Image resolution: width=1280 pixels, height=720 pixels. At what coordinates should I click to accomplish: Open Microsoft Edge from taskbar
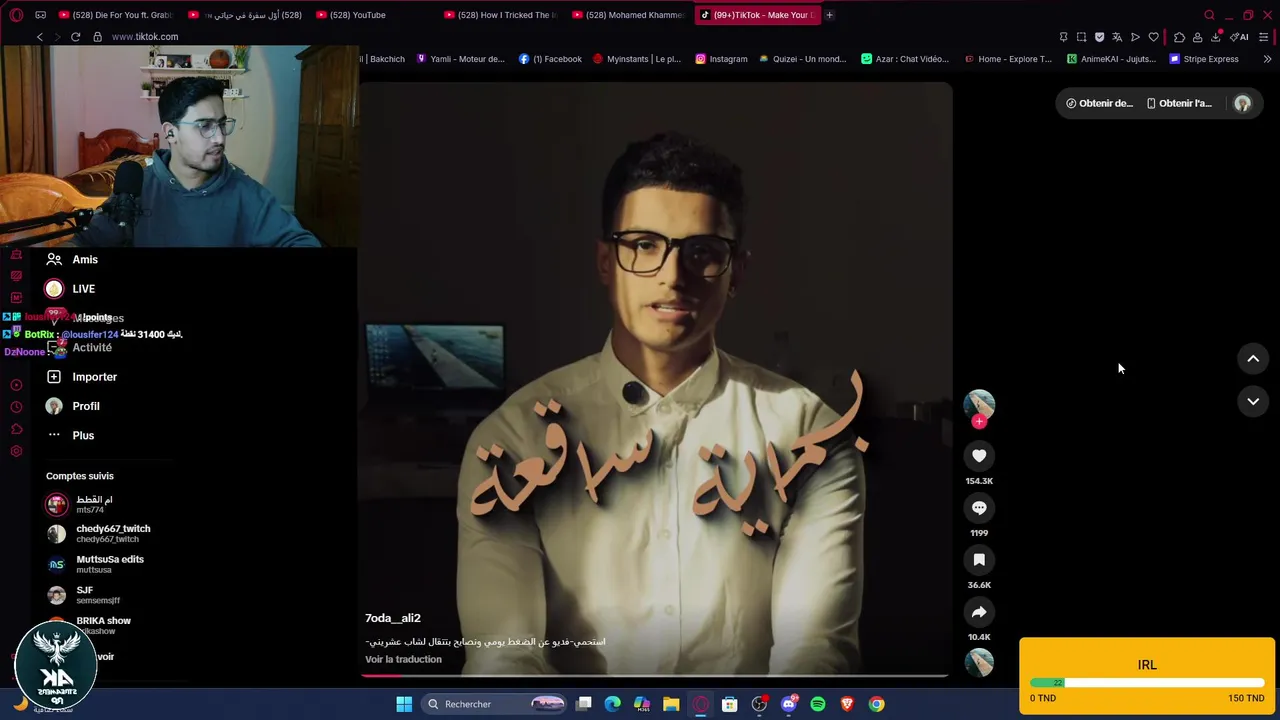pos(613,704)
